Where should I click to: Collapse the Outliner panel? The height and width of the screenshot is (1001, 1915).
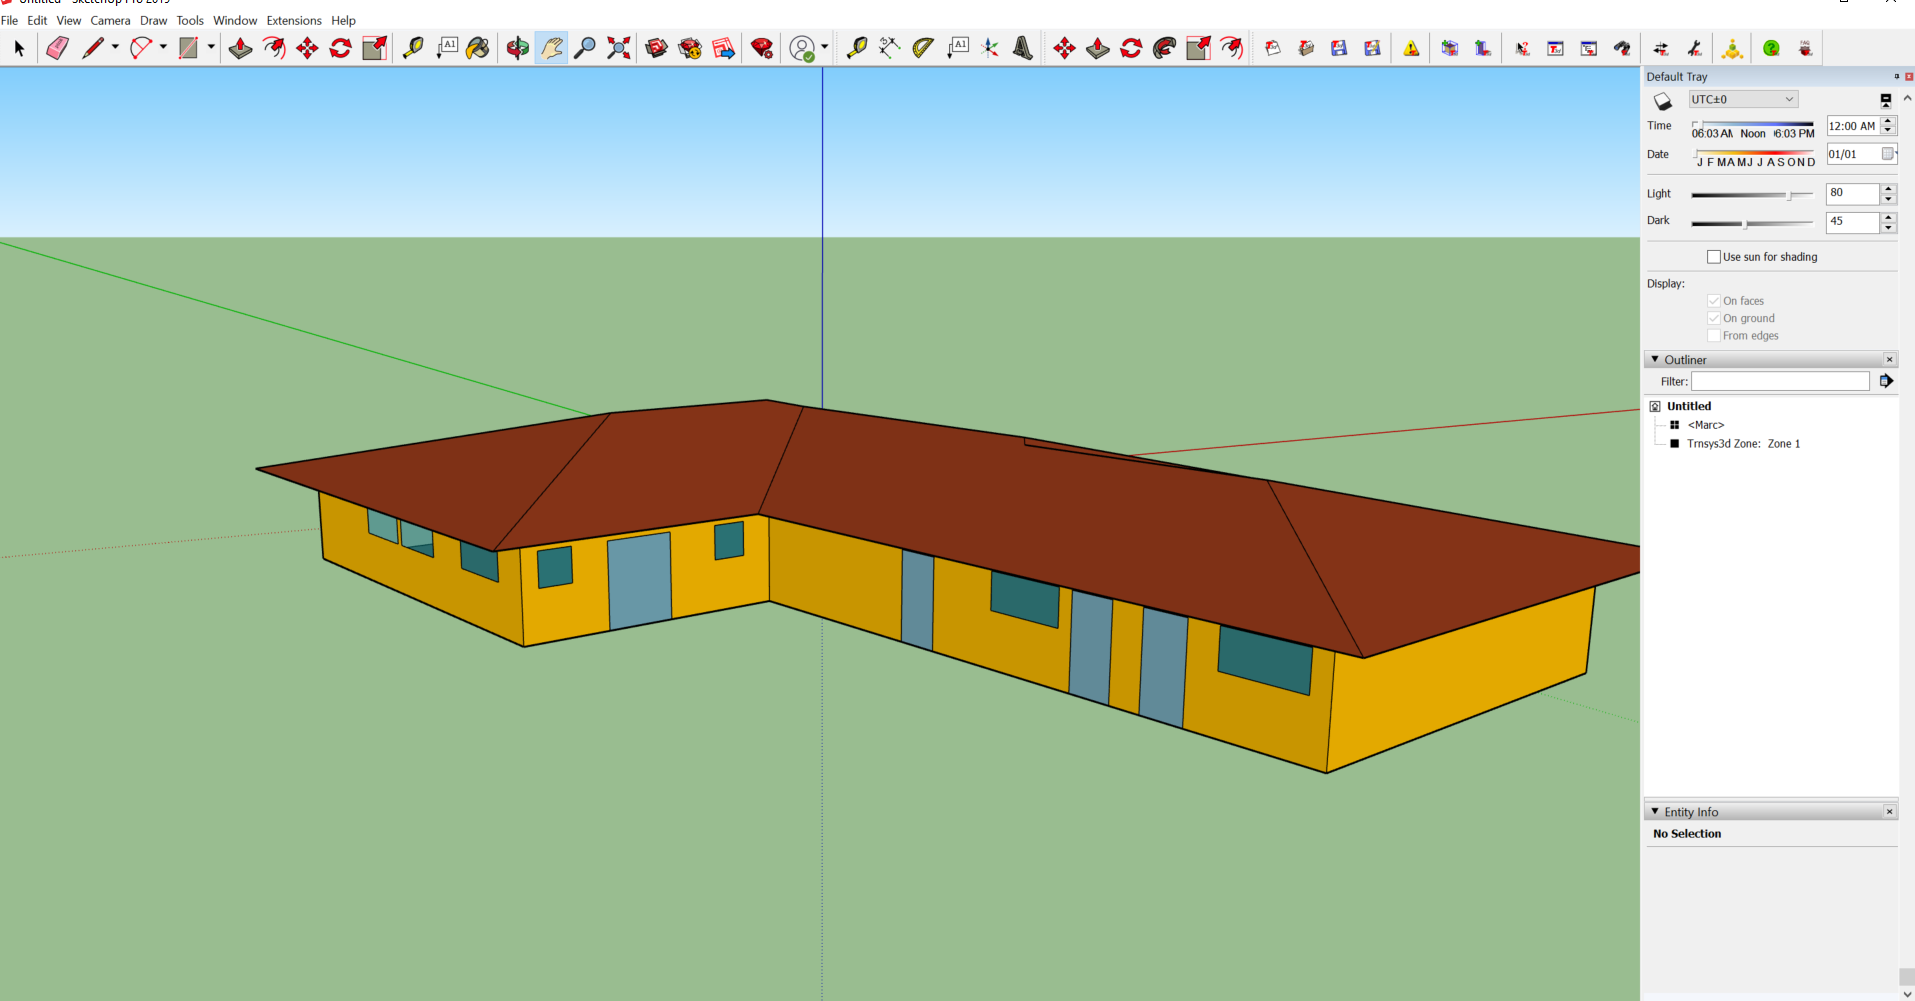tap(1655, 359)
